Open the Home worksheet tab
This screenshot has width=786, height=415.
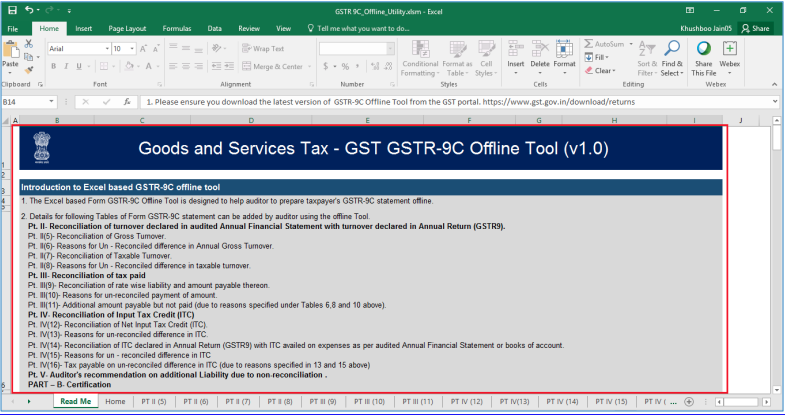115,401
